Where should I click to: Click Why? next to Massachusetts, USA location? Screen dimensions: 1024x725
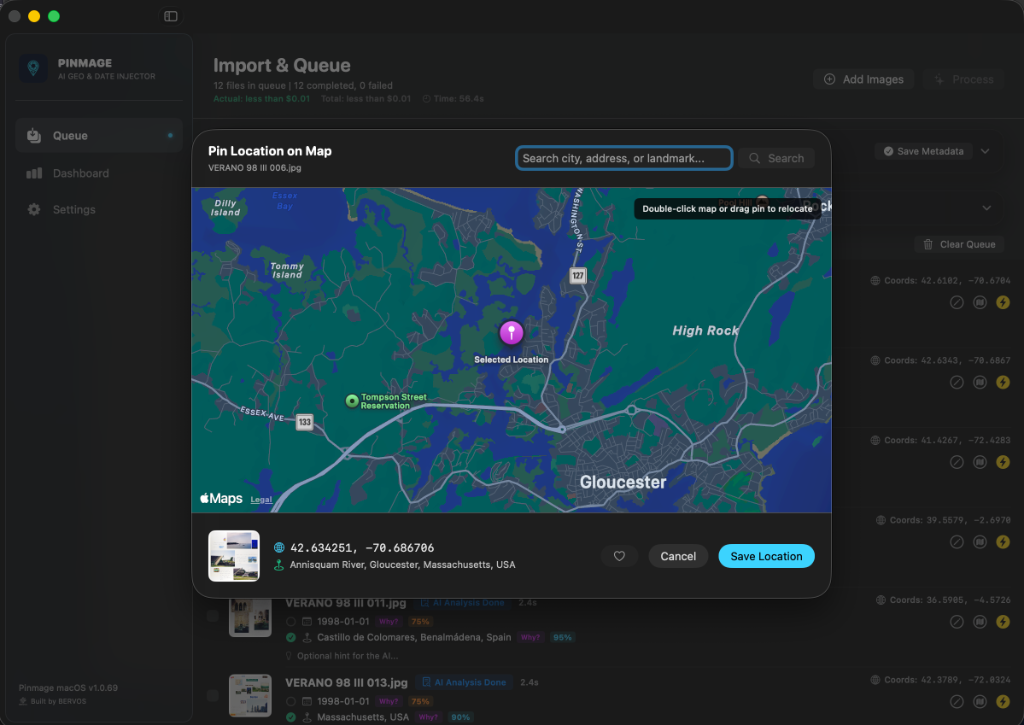click(428, 717)
